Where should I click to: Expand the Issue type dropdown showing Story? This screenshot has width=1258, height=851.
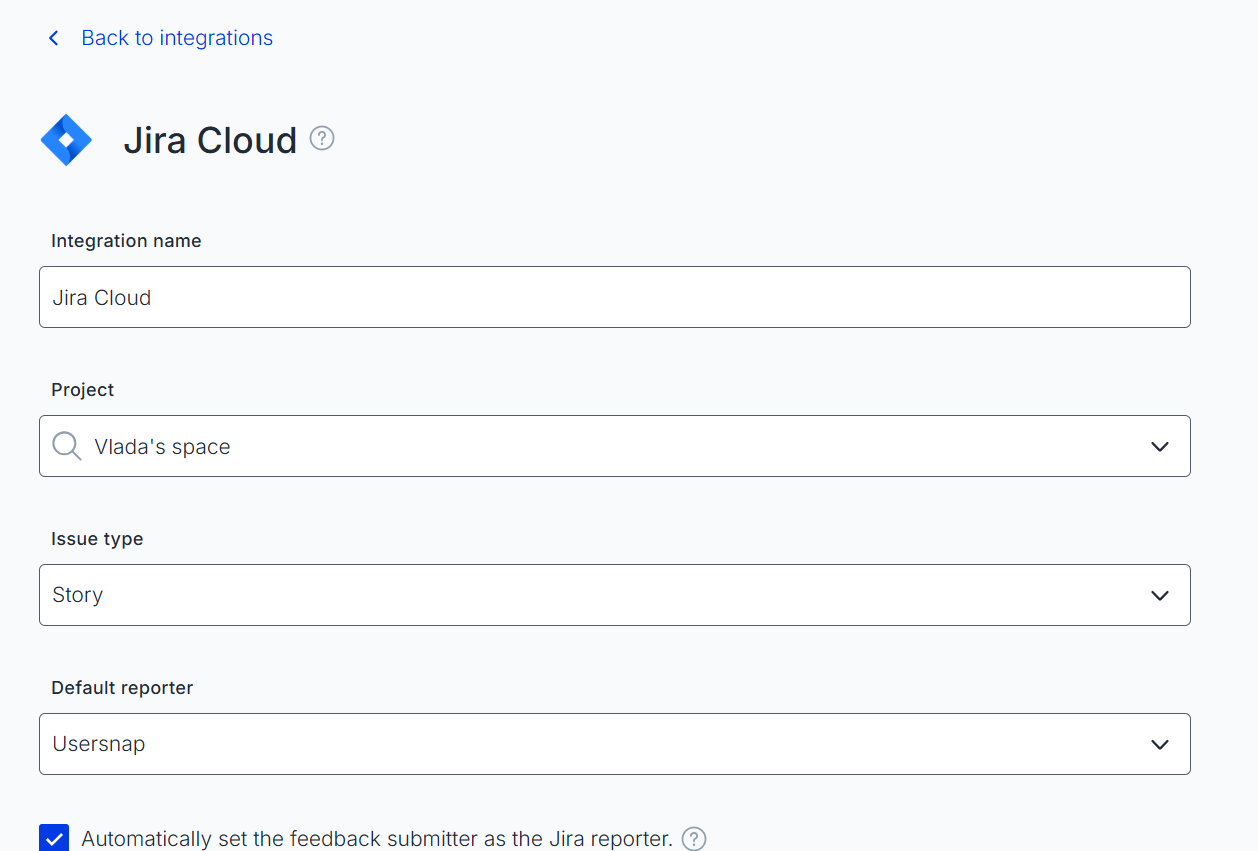click(x=615, y=595)
